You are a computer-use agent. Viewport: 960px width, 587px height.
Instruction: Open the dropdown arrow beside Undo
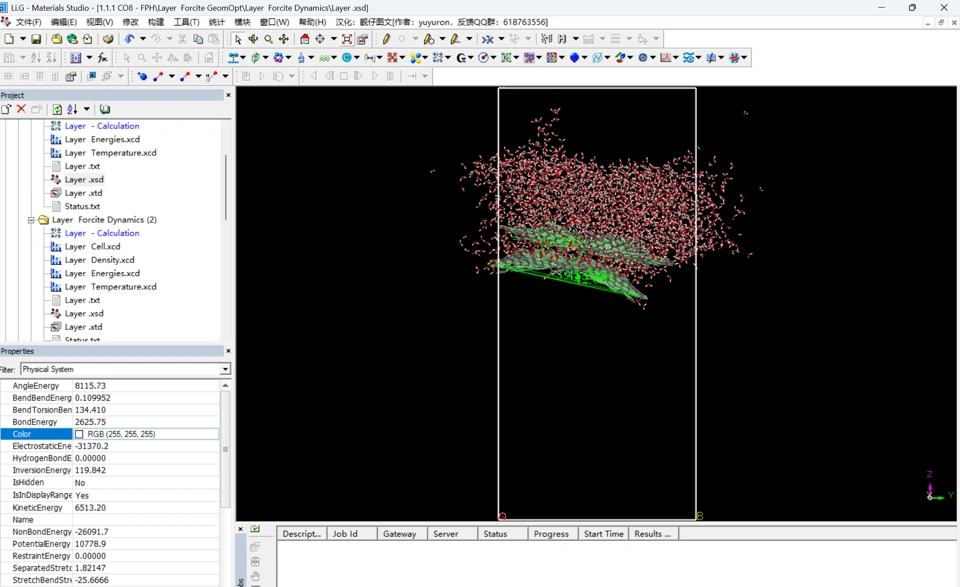pos(143,39)
